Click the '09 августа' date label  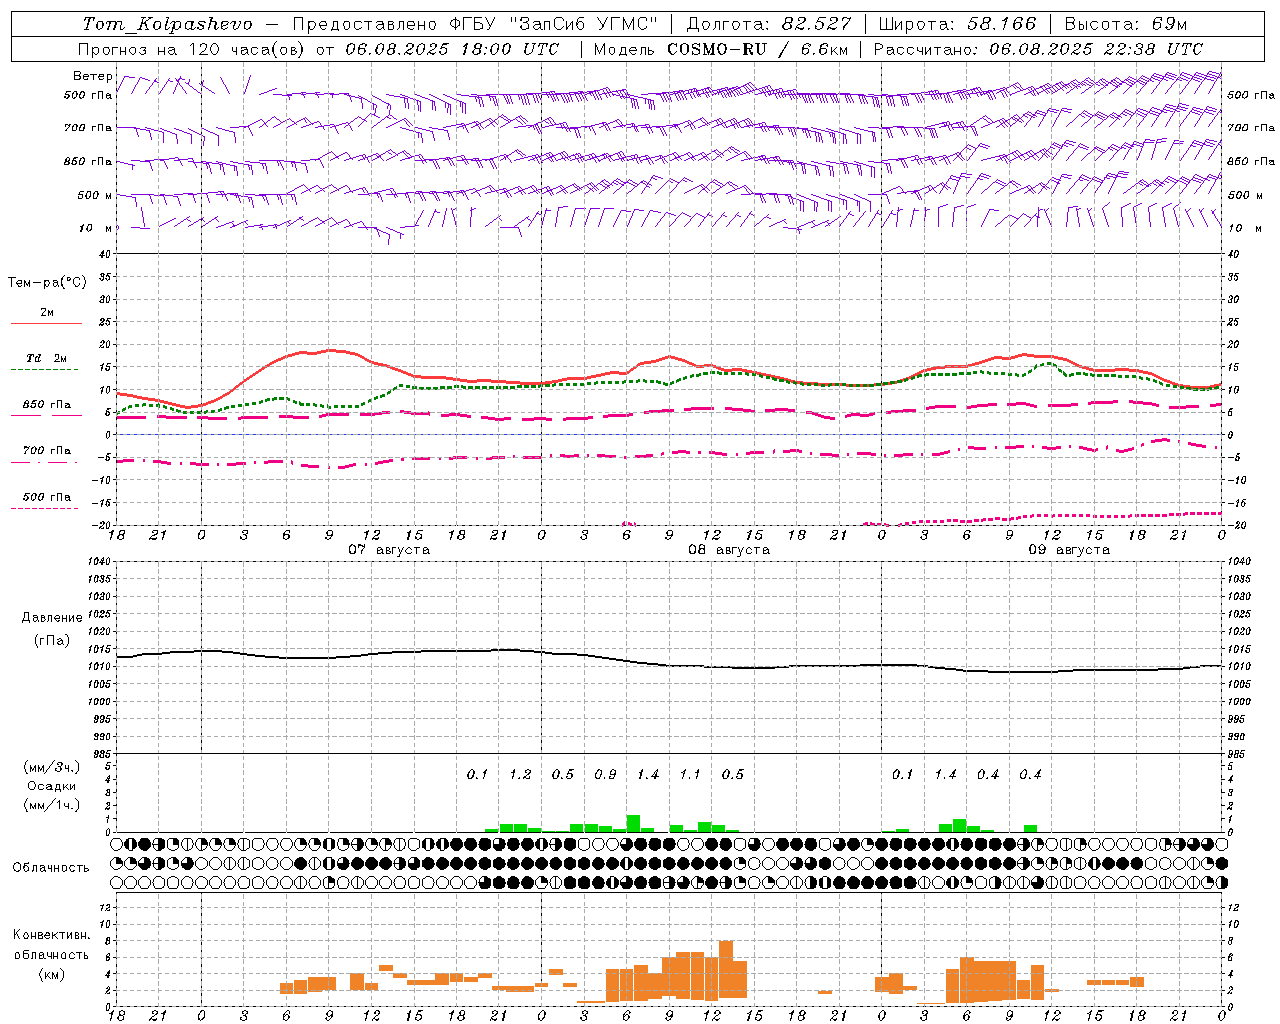[x=1069, y=550]
